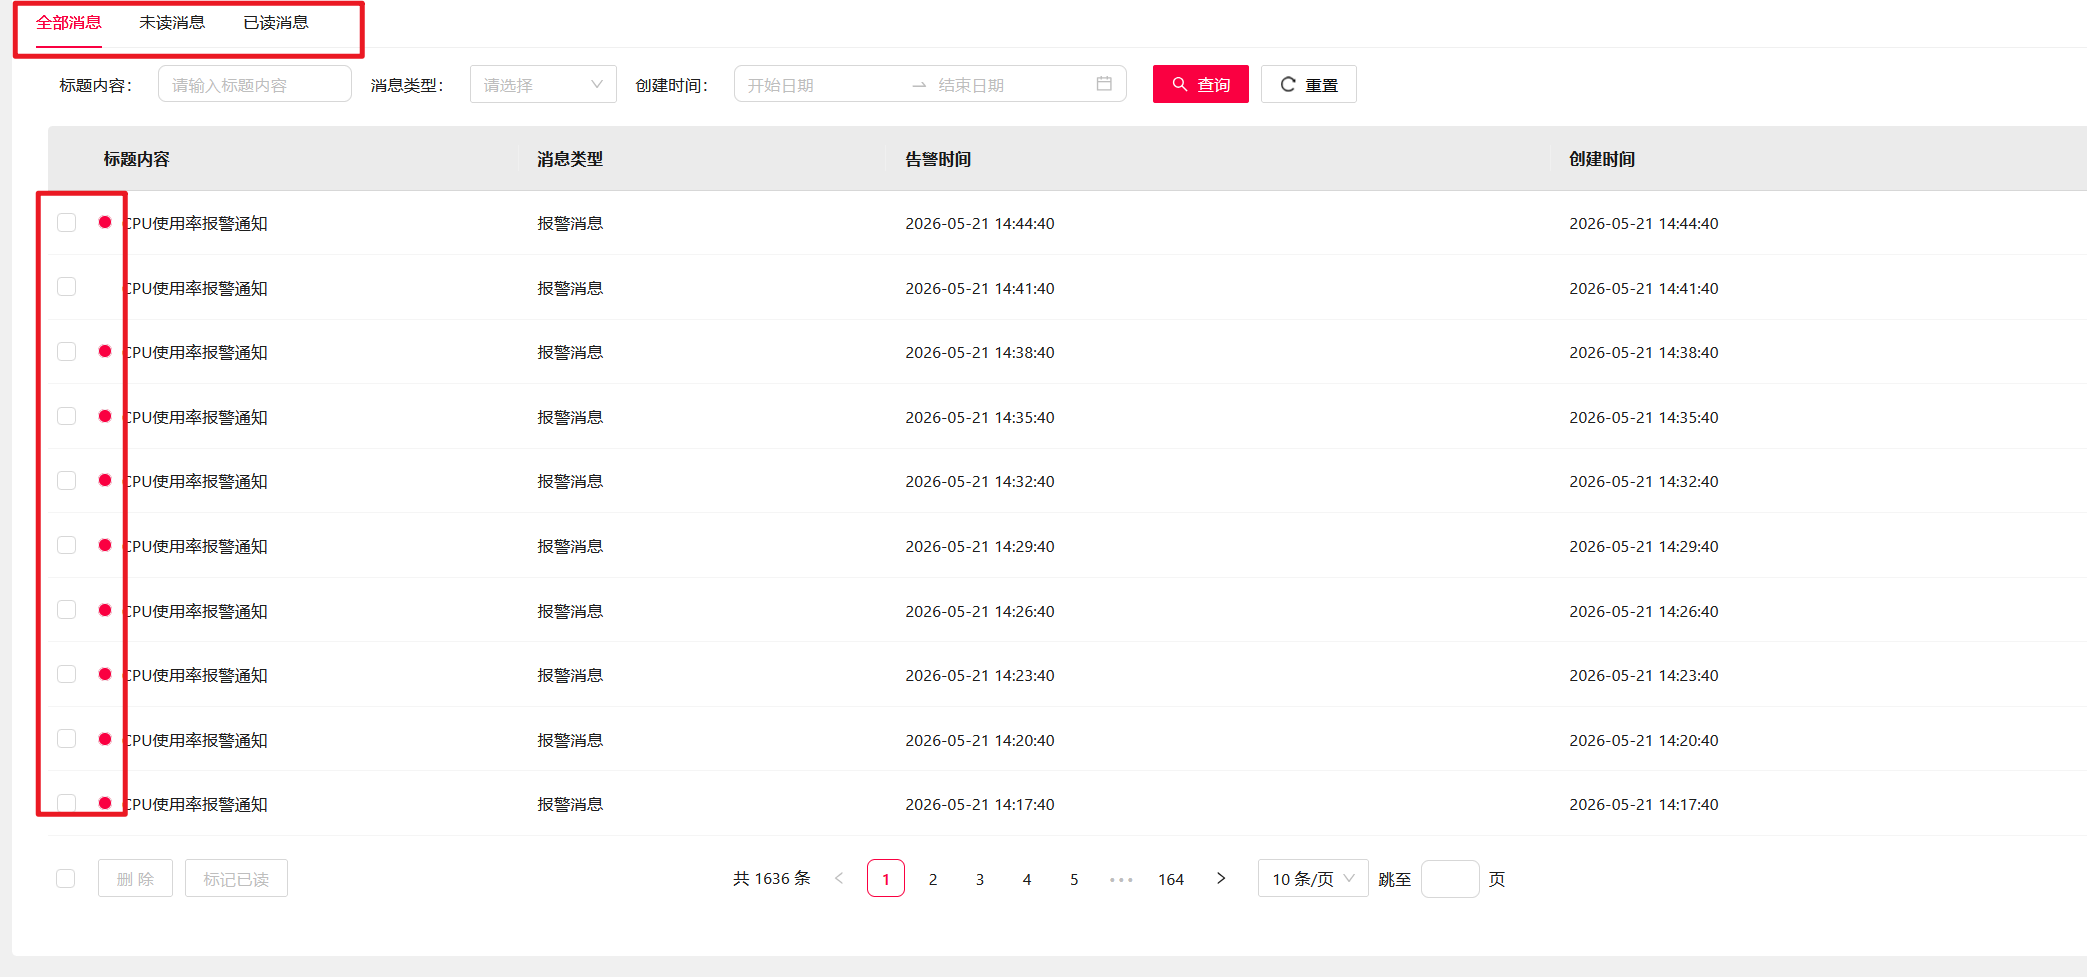
Task: Click unread red dot of 14:32:40 row
Action: (x=105, y=480)
